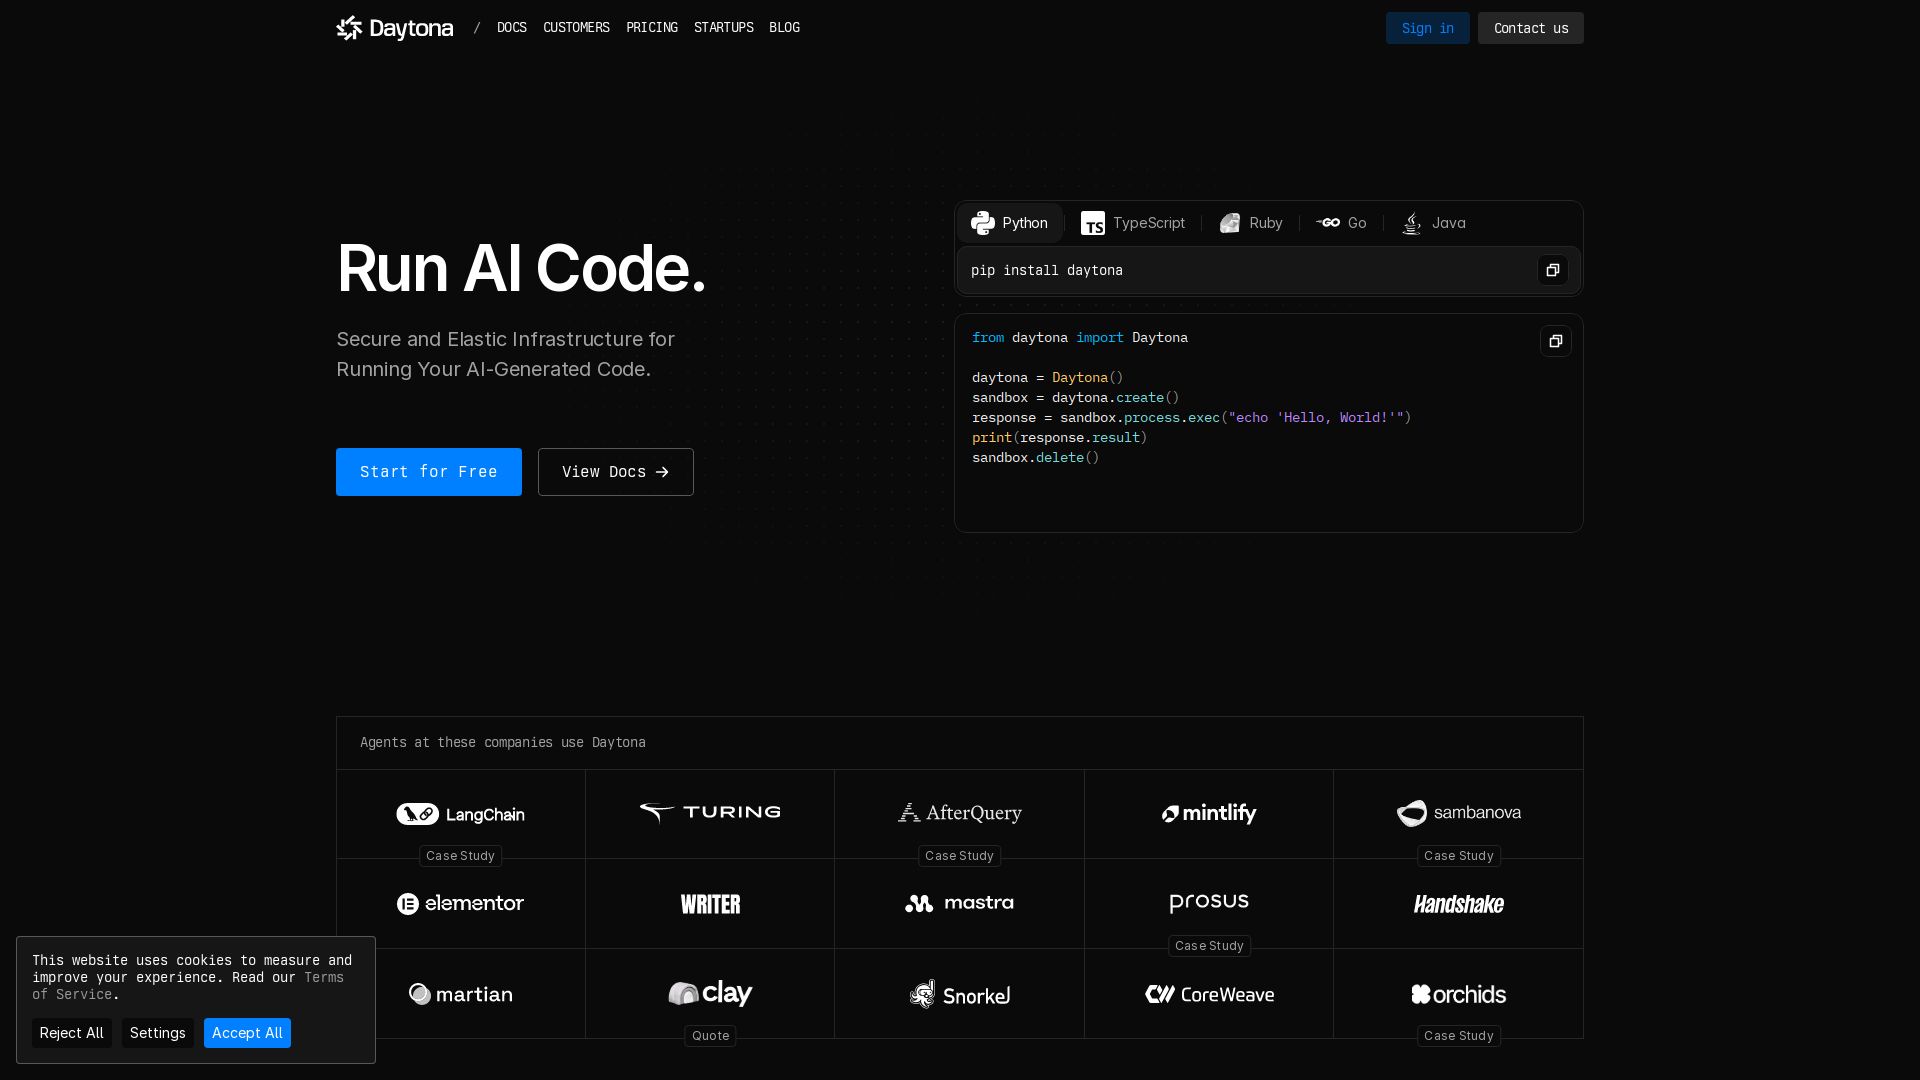Open the LangChain Case Study badge
The image size is (1920, 1080).
tap(460, 856)
